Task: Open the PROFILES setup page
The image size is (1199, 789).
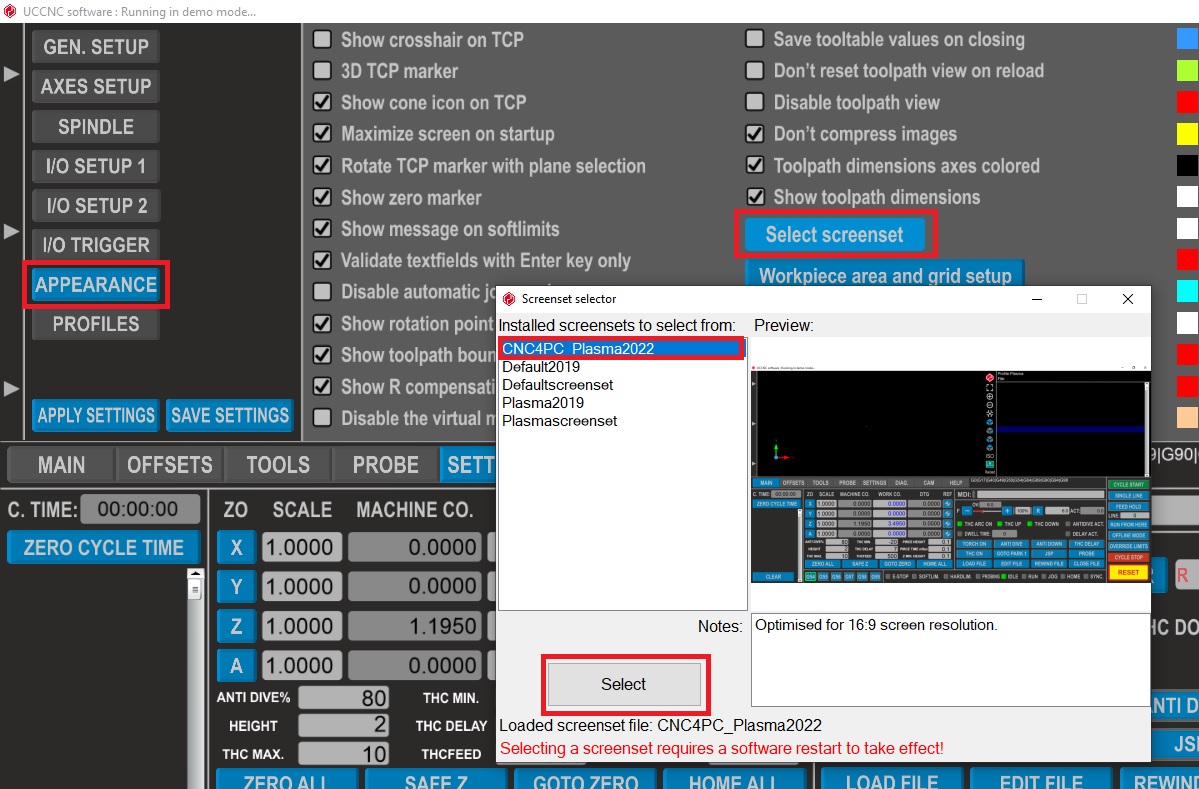Action: 96,324
